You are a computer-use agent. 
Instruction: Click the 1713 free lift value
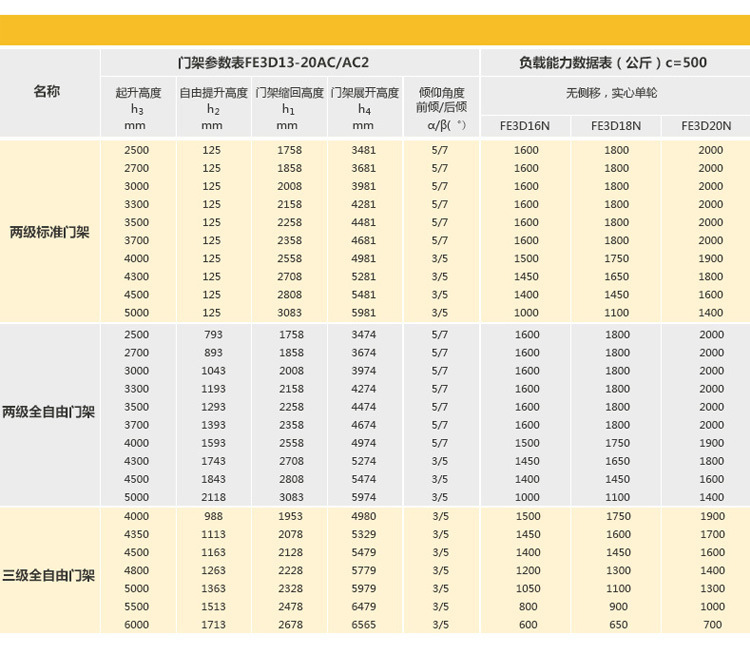coord(213,625)
